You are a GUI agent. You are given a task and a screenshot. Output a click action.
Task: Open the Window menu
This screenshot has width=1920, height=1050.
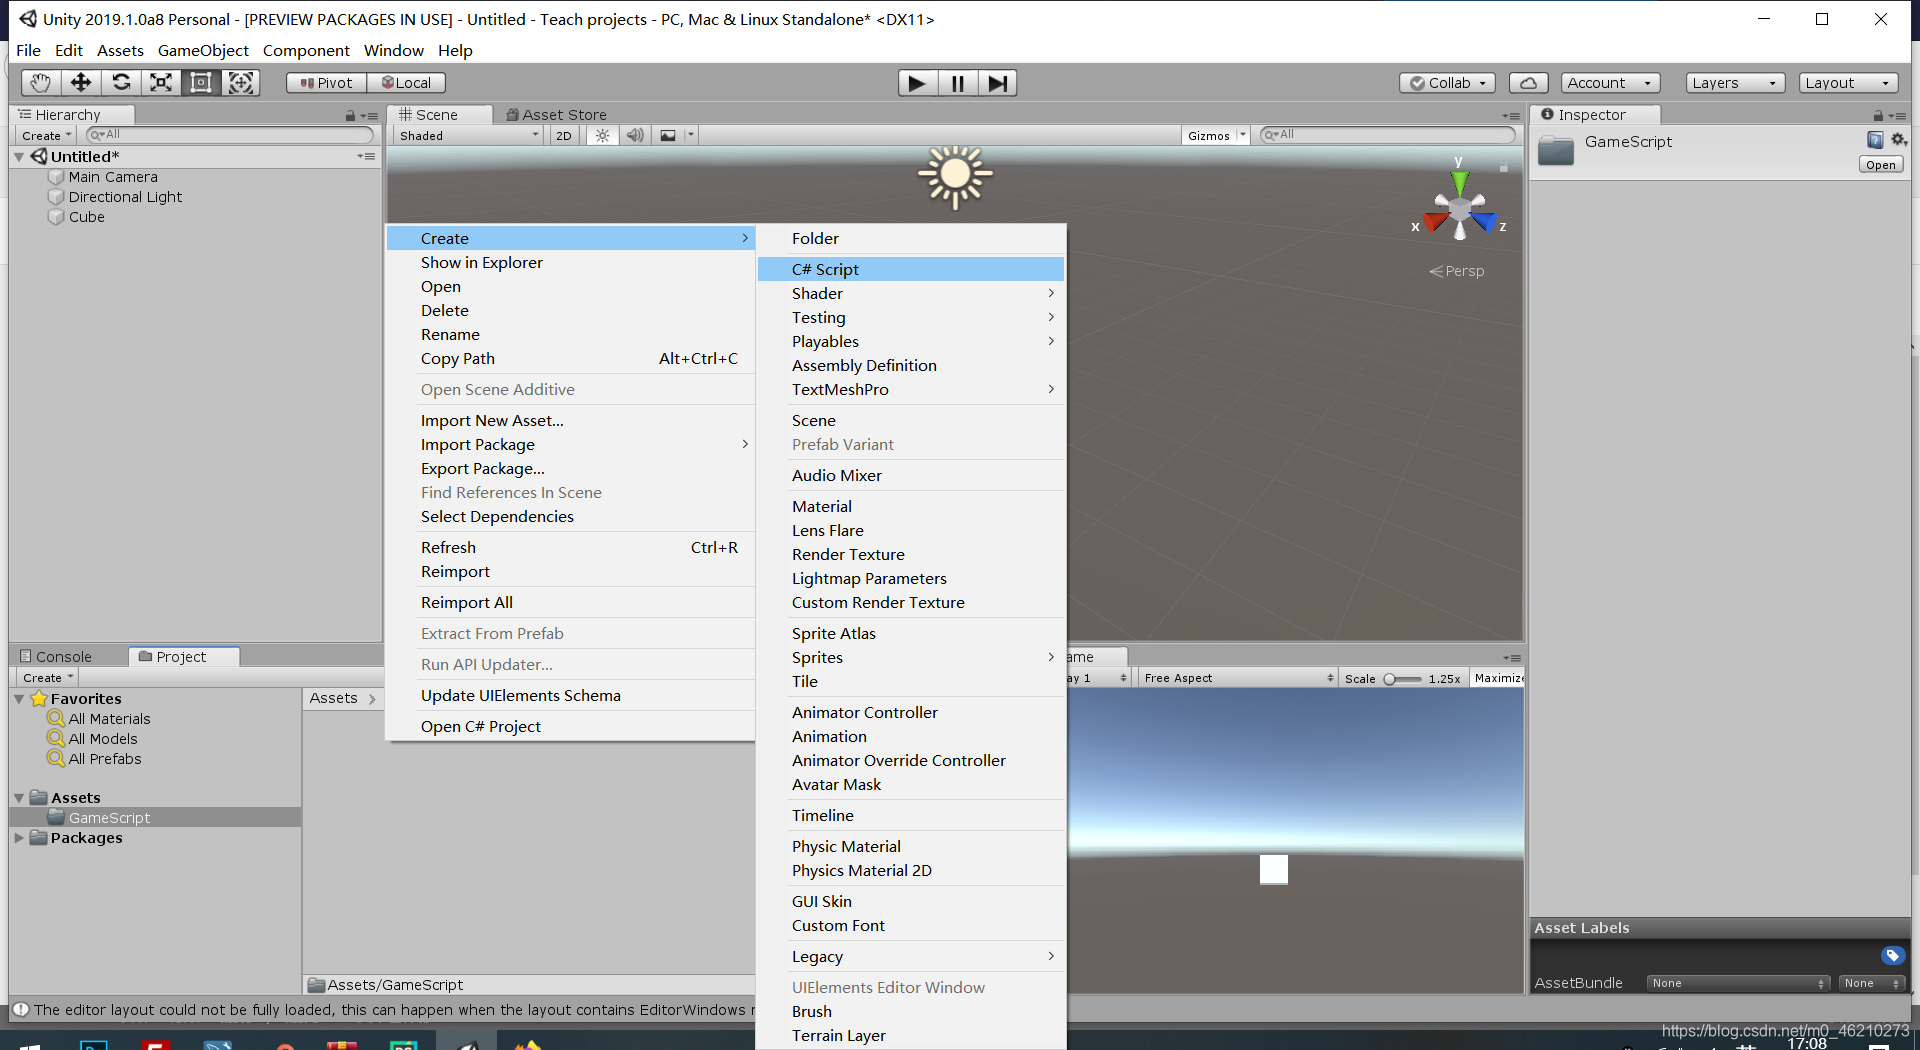click(x=394, y=50)
